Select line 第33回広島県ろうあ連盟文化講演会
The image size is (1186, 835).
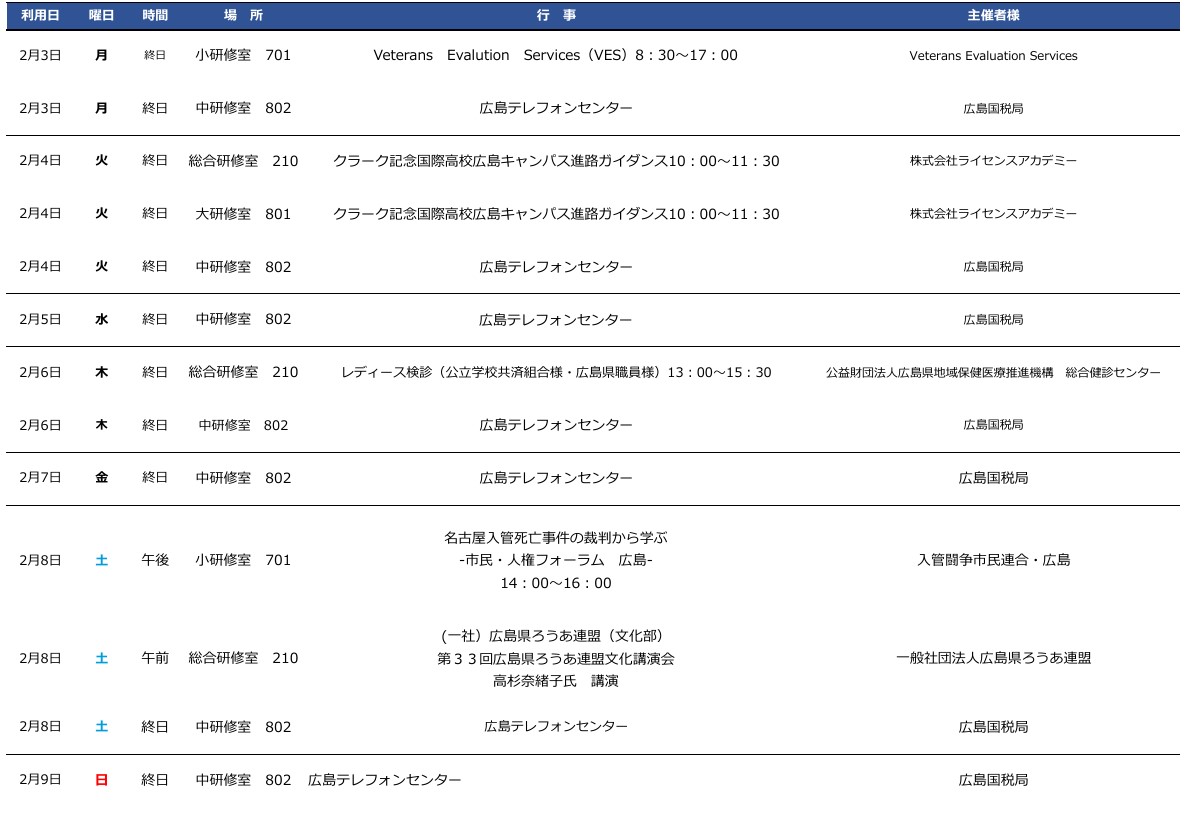tap(556, 659)
